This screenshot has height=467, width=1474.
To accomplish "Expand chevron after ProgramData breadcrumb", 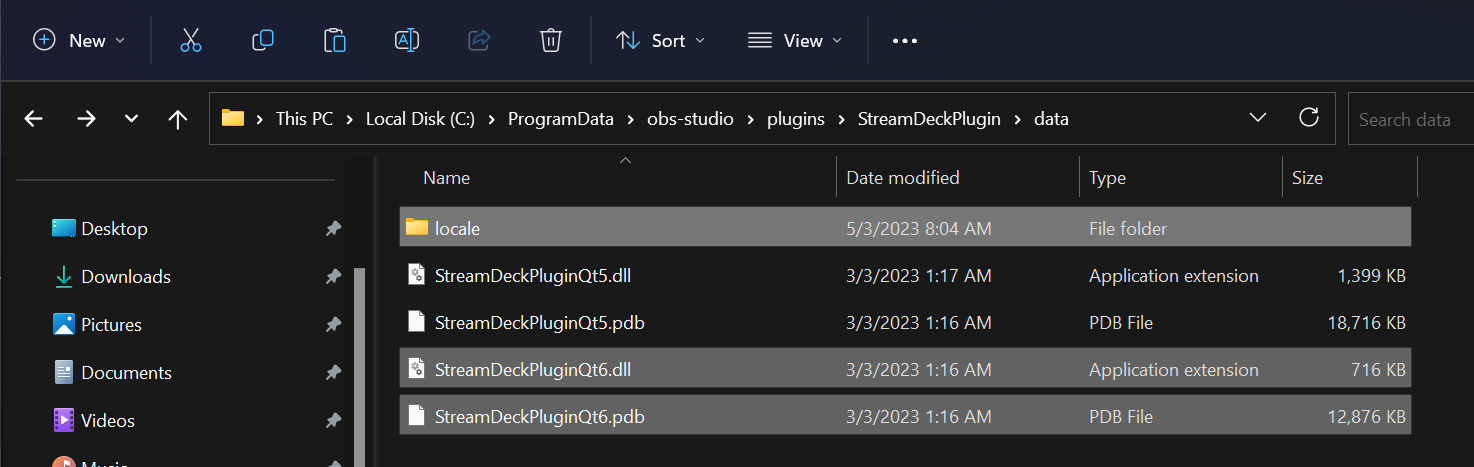I will 632,119.
